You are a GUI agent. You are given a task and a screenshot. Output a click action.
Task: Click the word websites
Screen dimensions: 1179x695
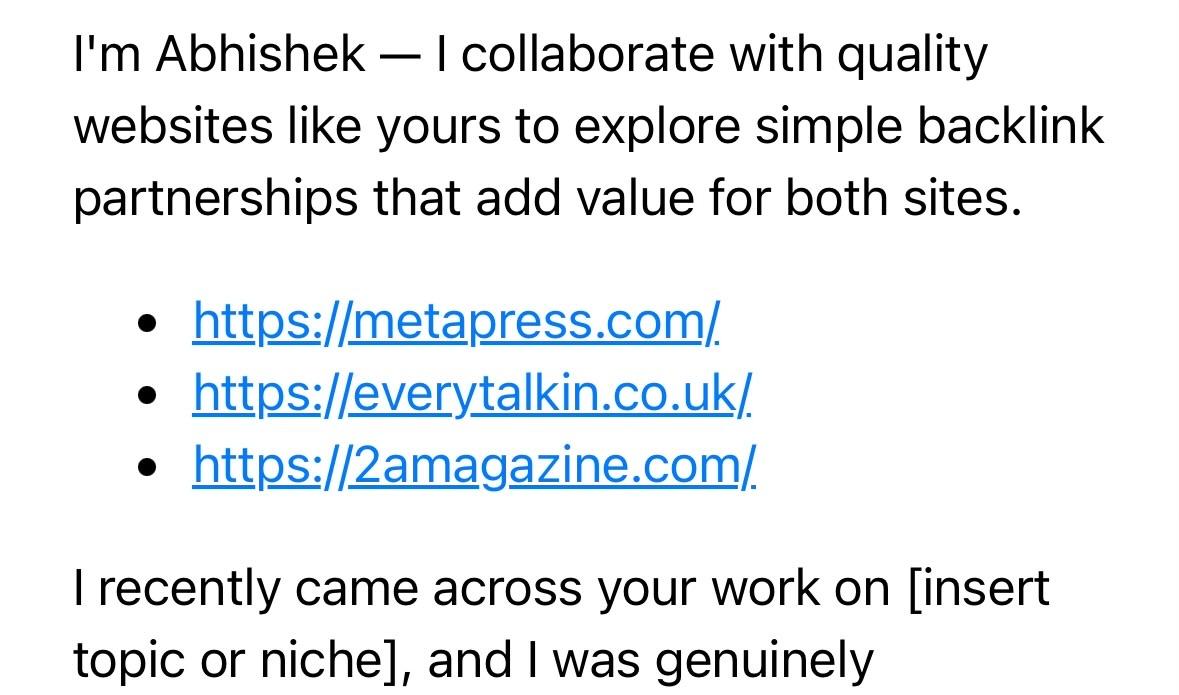point(173,126)
